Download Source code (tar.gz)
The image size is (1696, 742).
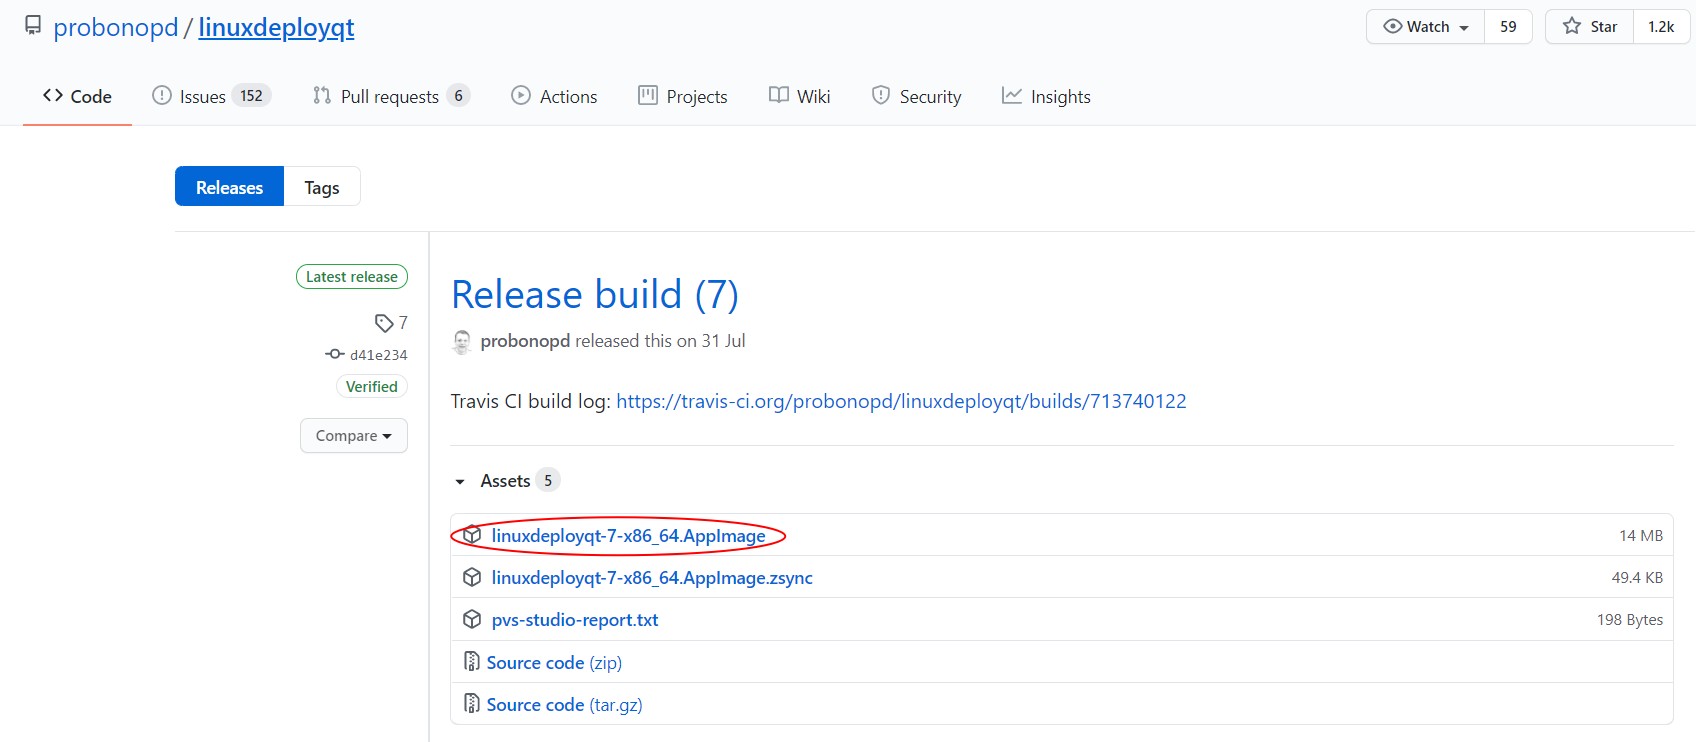(564, 705)
